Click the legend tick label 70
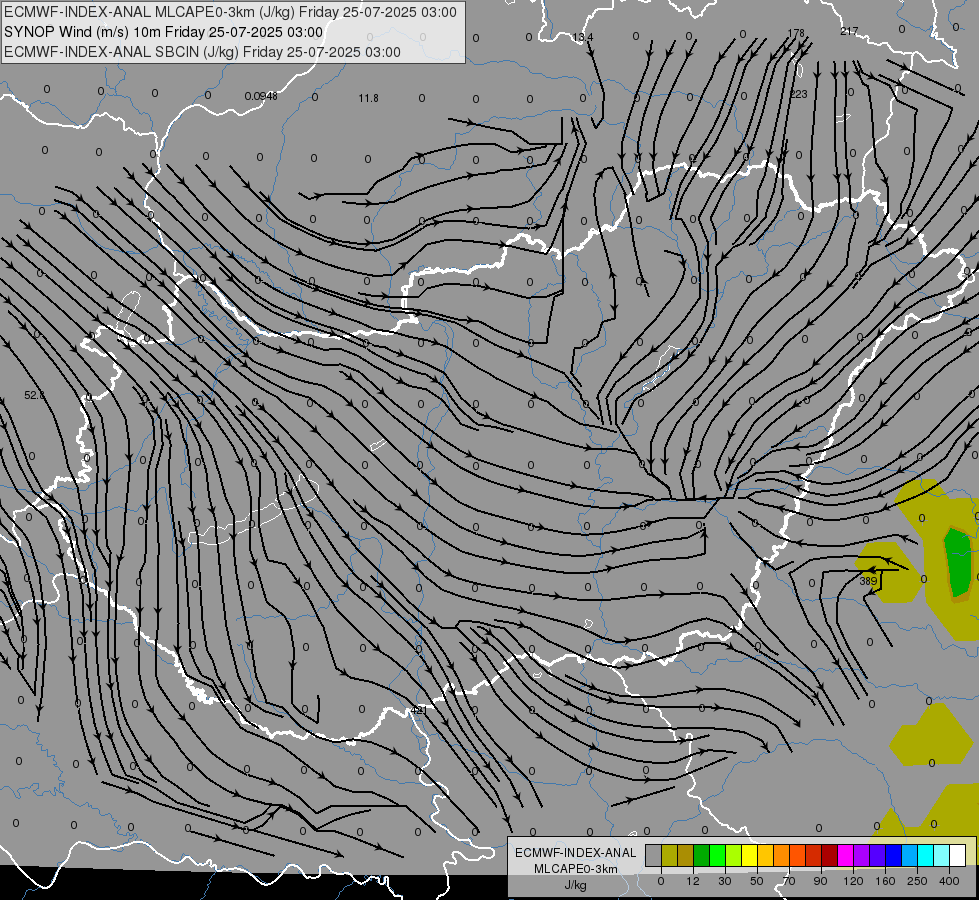The height and width of the screenshot is (900, 979). click(789, 881)
